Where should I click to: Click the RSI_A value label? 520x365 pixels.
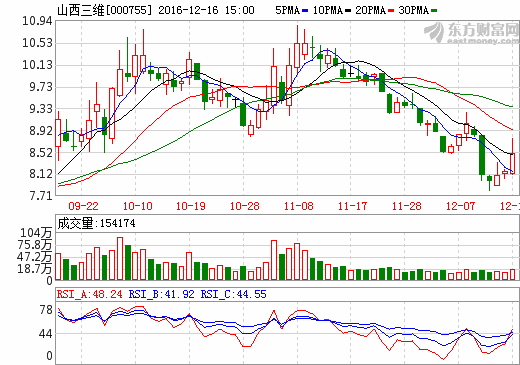point(90,294)
